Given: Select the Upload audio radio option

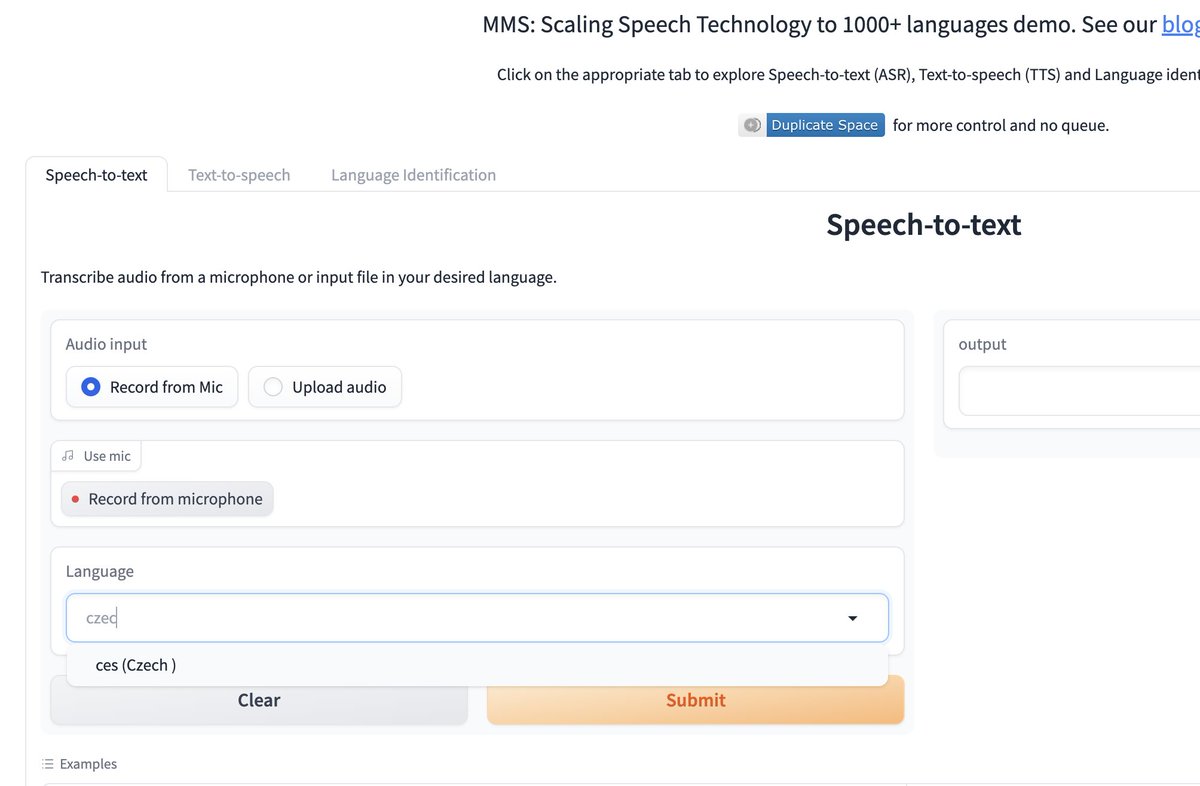Looking at the screenshot, I should click(x=325, y=387).
